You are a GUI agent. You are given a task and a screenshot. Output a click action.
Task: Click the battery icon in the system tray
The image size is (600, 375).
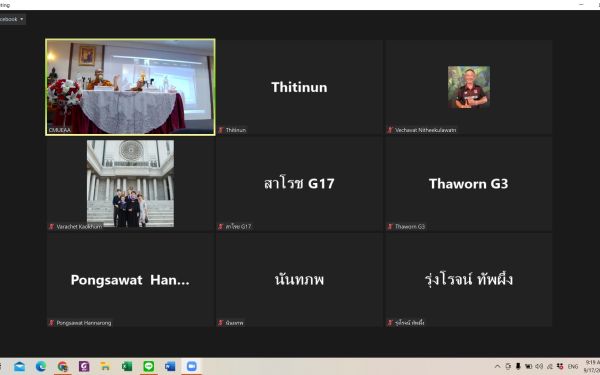click(x=528, y=367)
